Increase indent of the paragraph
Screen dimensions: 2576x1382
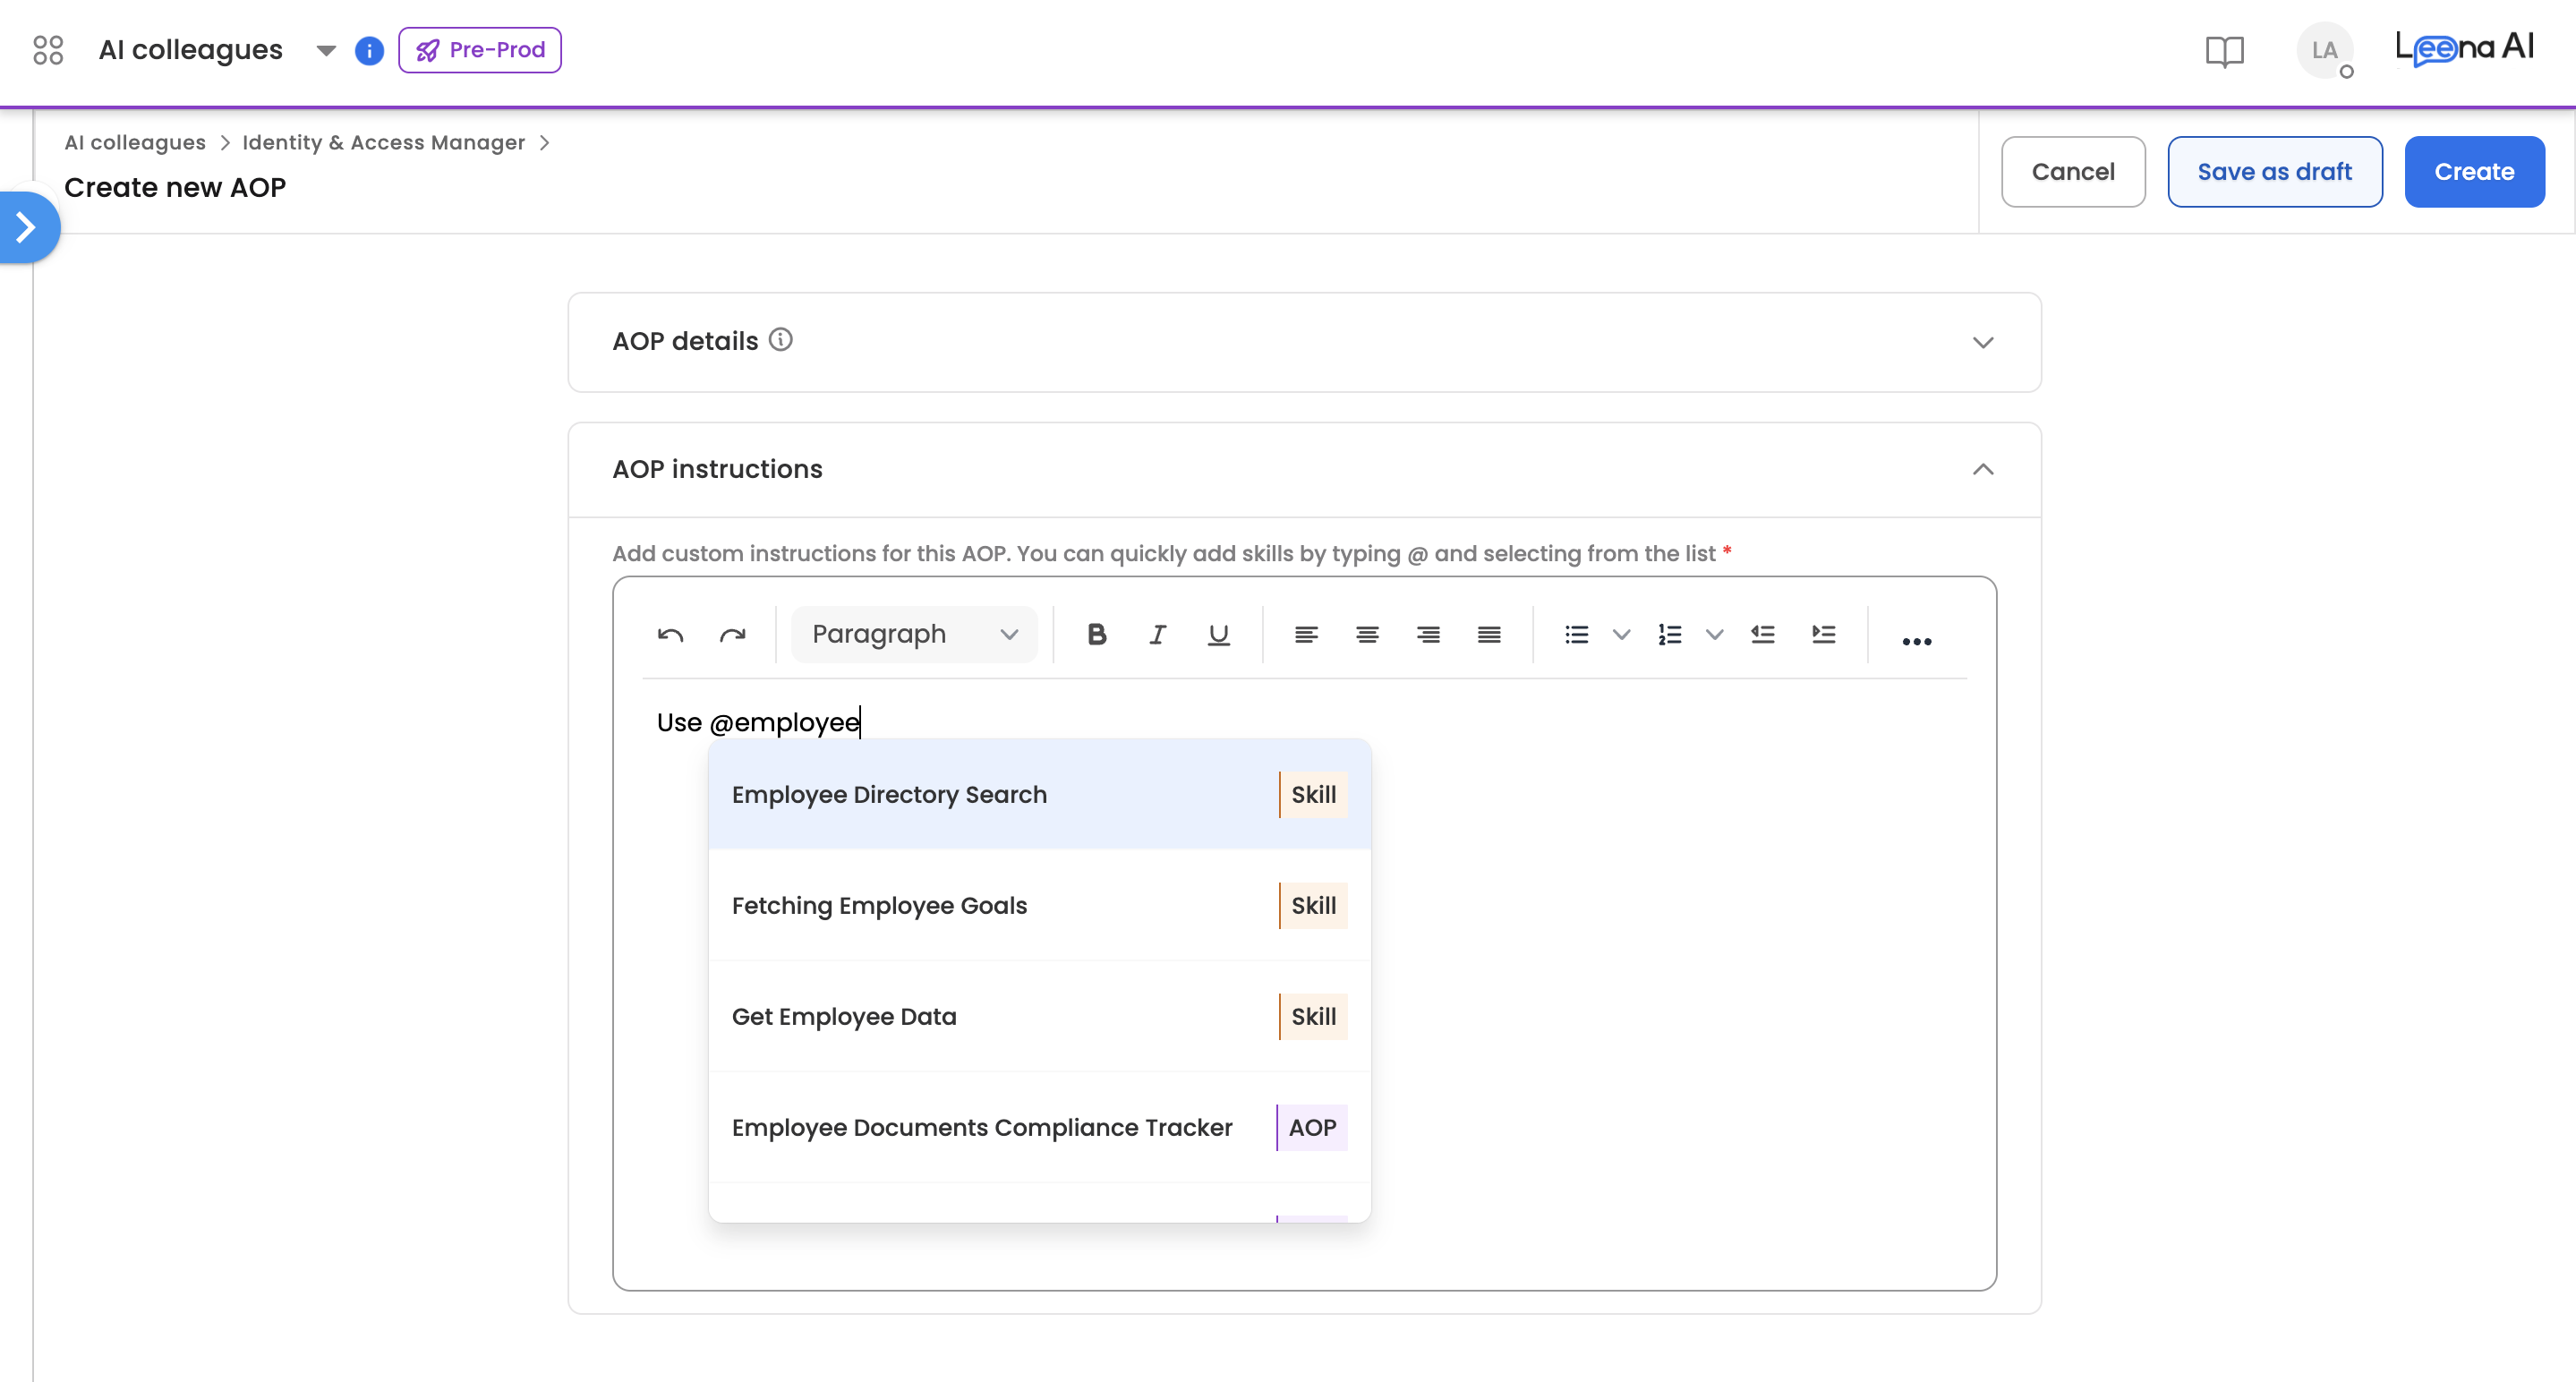tap(1823, 635)
